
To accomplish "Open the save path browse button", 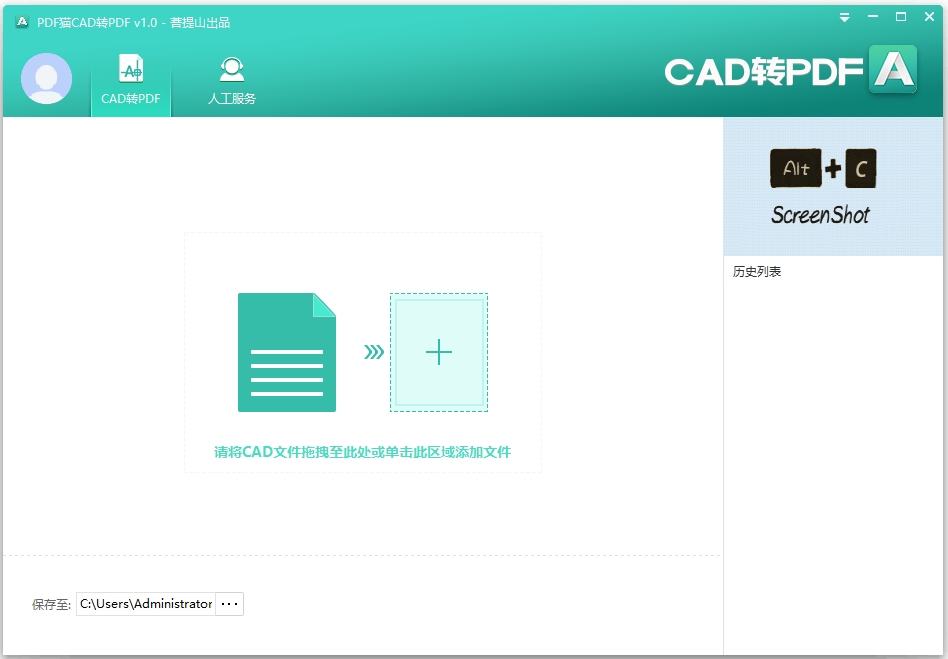I will click(229, 603).
